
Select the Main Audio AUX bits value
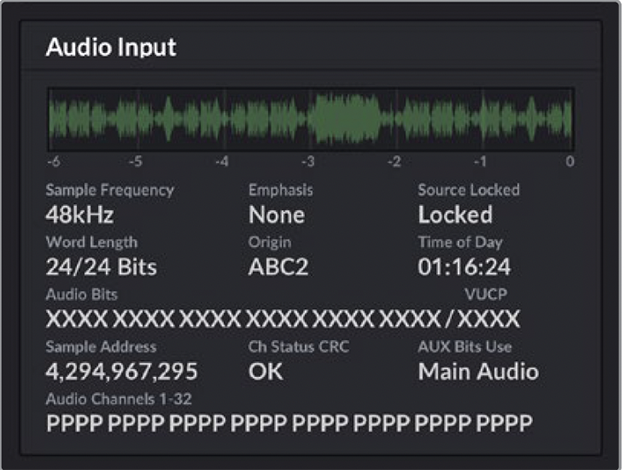tap(478, 372)
